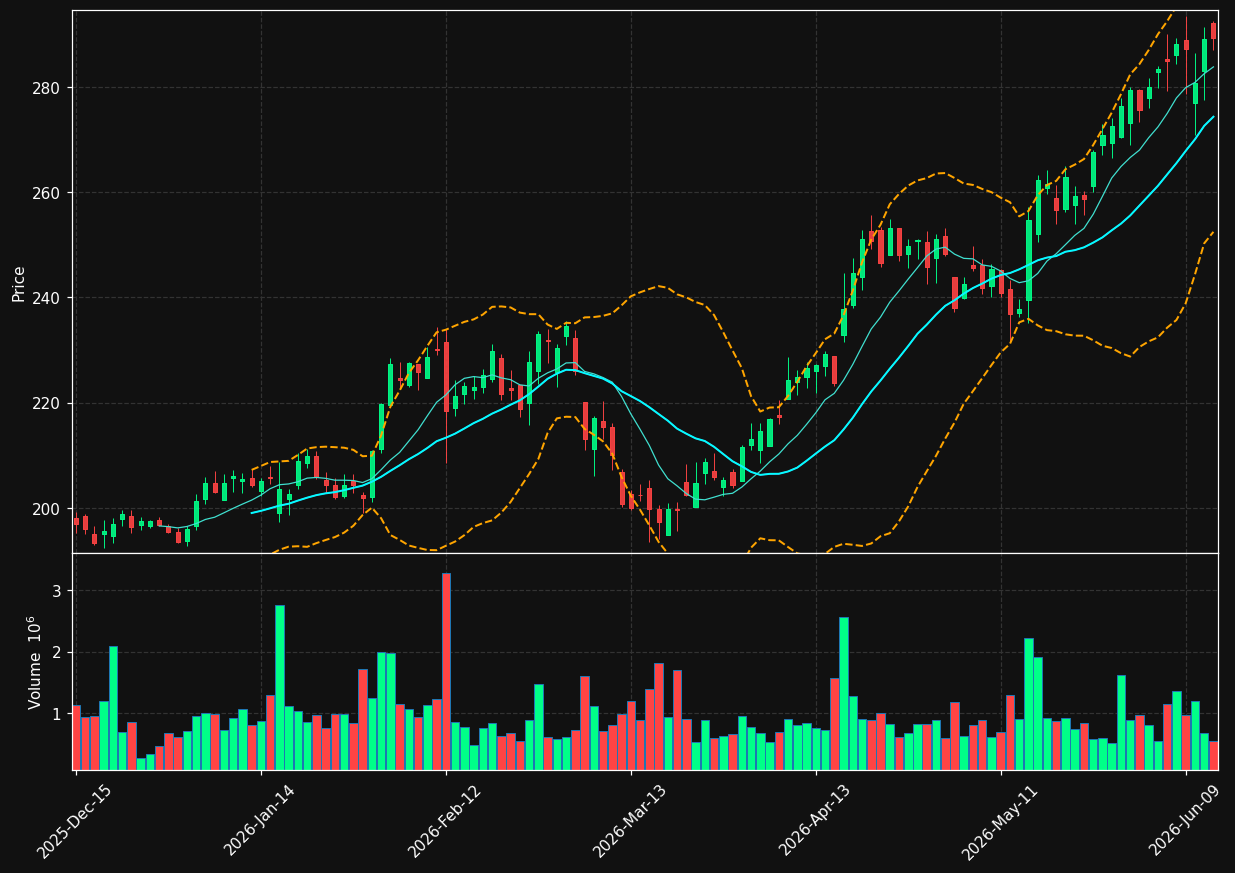Image resolution: width=1235 pixels, height=873 pixels.
Task: Select the 2026-Jan-14 date label
Action: point(260,820)
